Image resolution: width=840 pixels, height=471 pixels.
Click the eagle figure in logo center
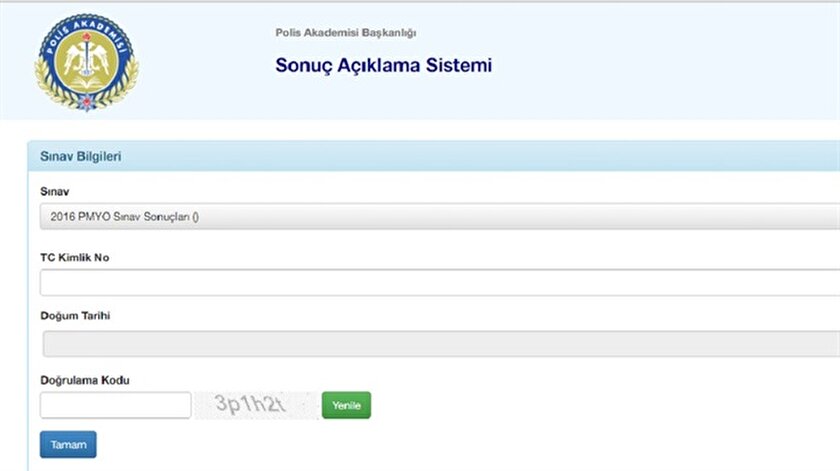click(x=86, y=60)
